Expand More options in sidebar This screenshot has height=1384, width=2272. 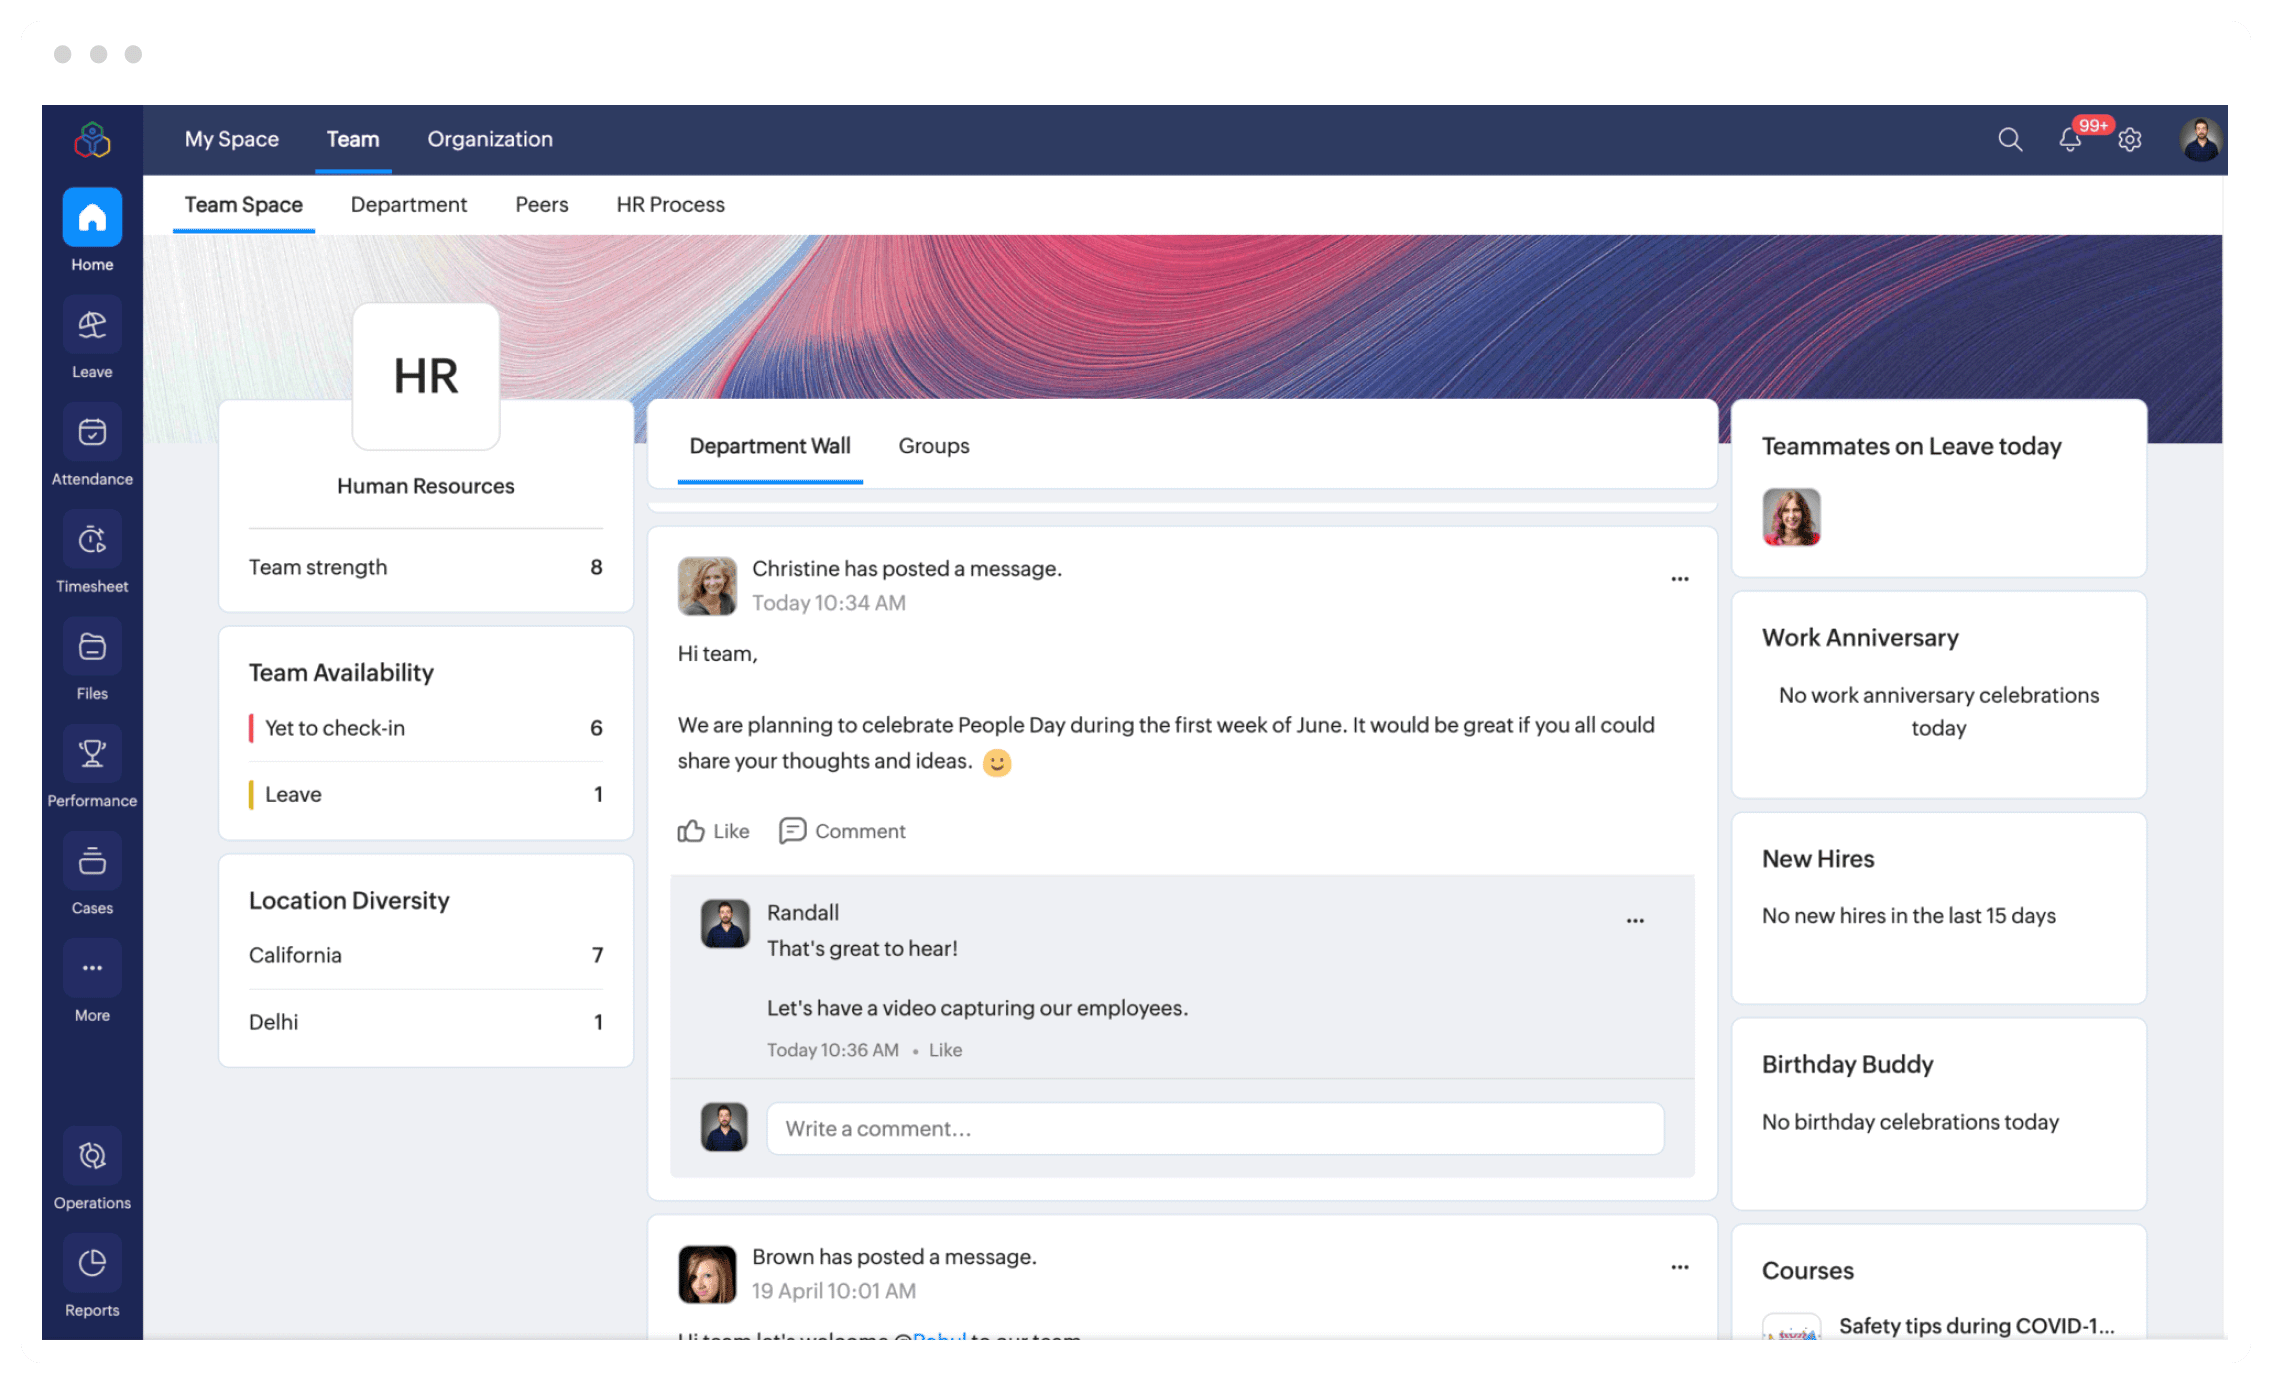click(92, 968)
